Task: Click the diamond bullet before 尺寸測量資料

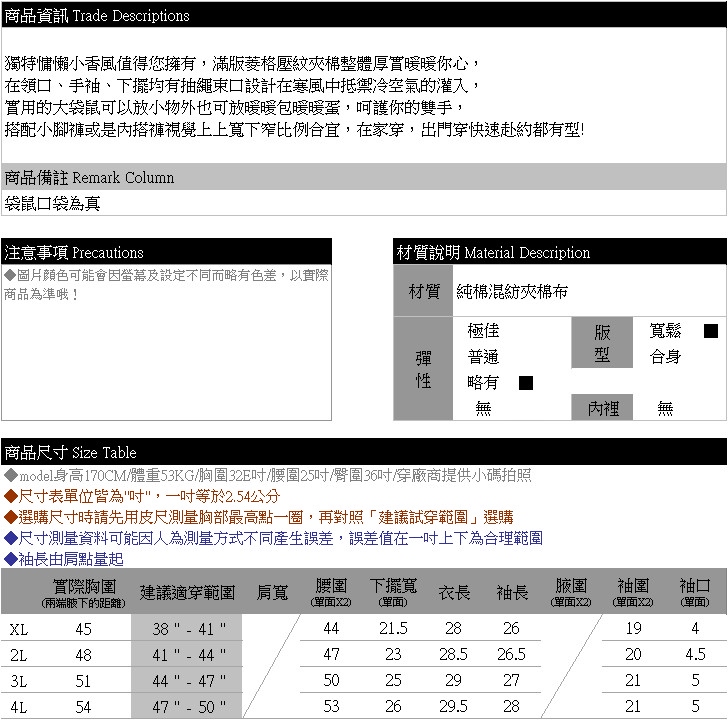Action: point(10,538)
